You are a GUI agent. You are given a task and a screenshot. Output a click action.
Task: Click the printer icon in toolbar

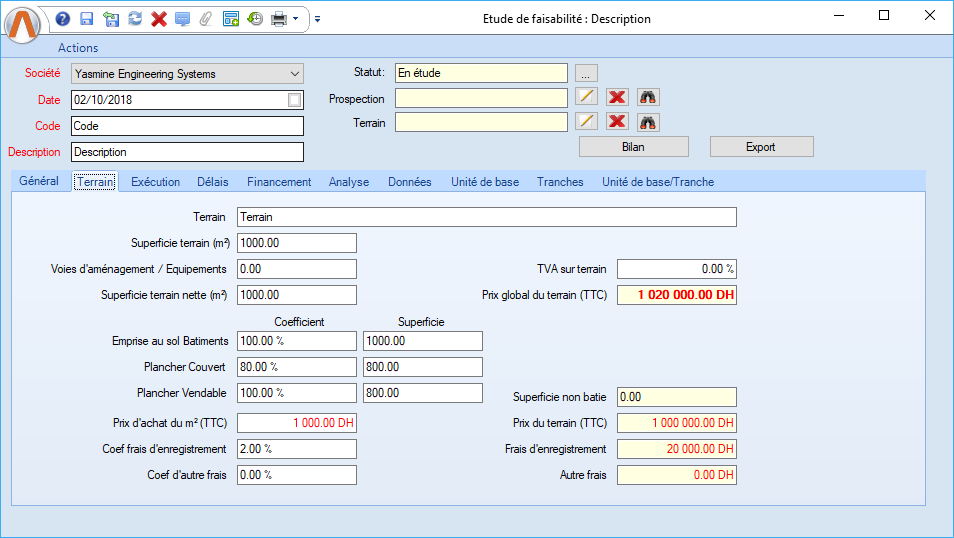click(279, 19)
